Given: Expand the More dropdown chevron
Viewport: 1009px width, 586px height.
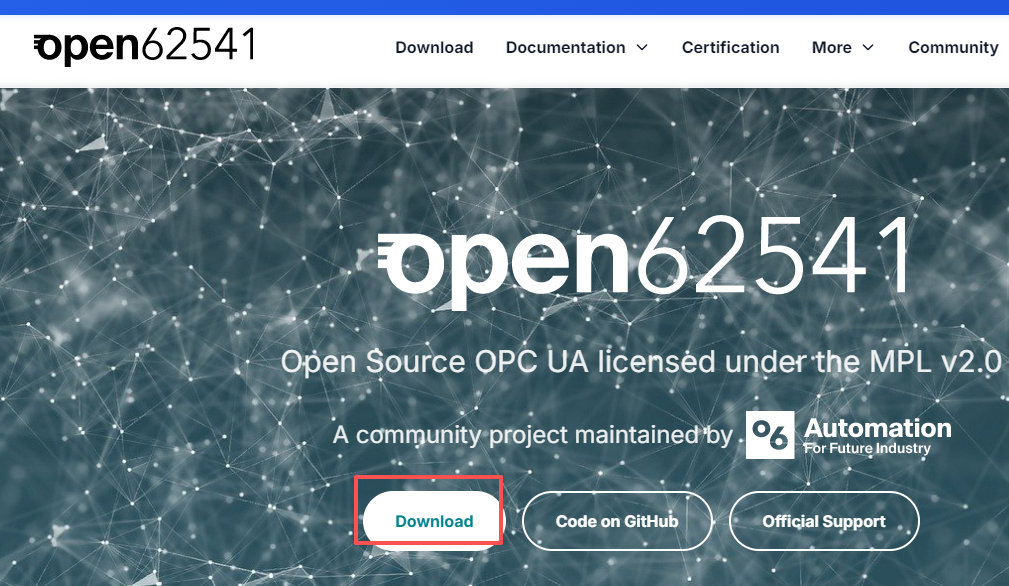Looking at the screenshot, I should 867,48.
